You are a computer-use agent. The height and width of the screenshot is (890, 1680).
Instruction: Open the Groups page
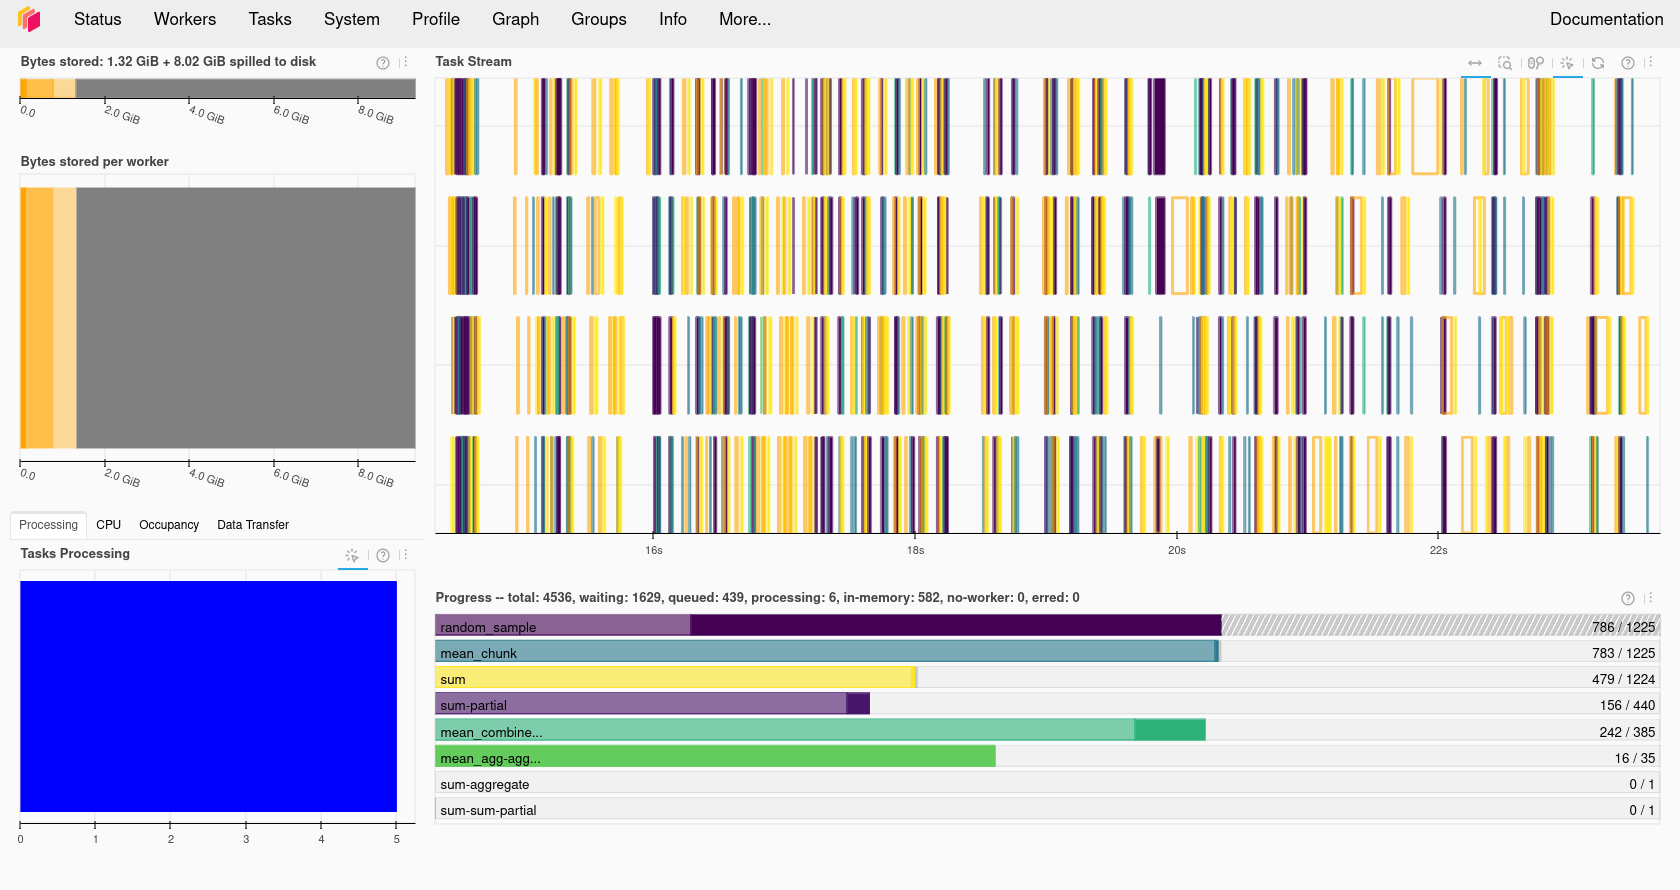point(599,19)
